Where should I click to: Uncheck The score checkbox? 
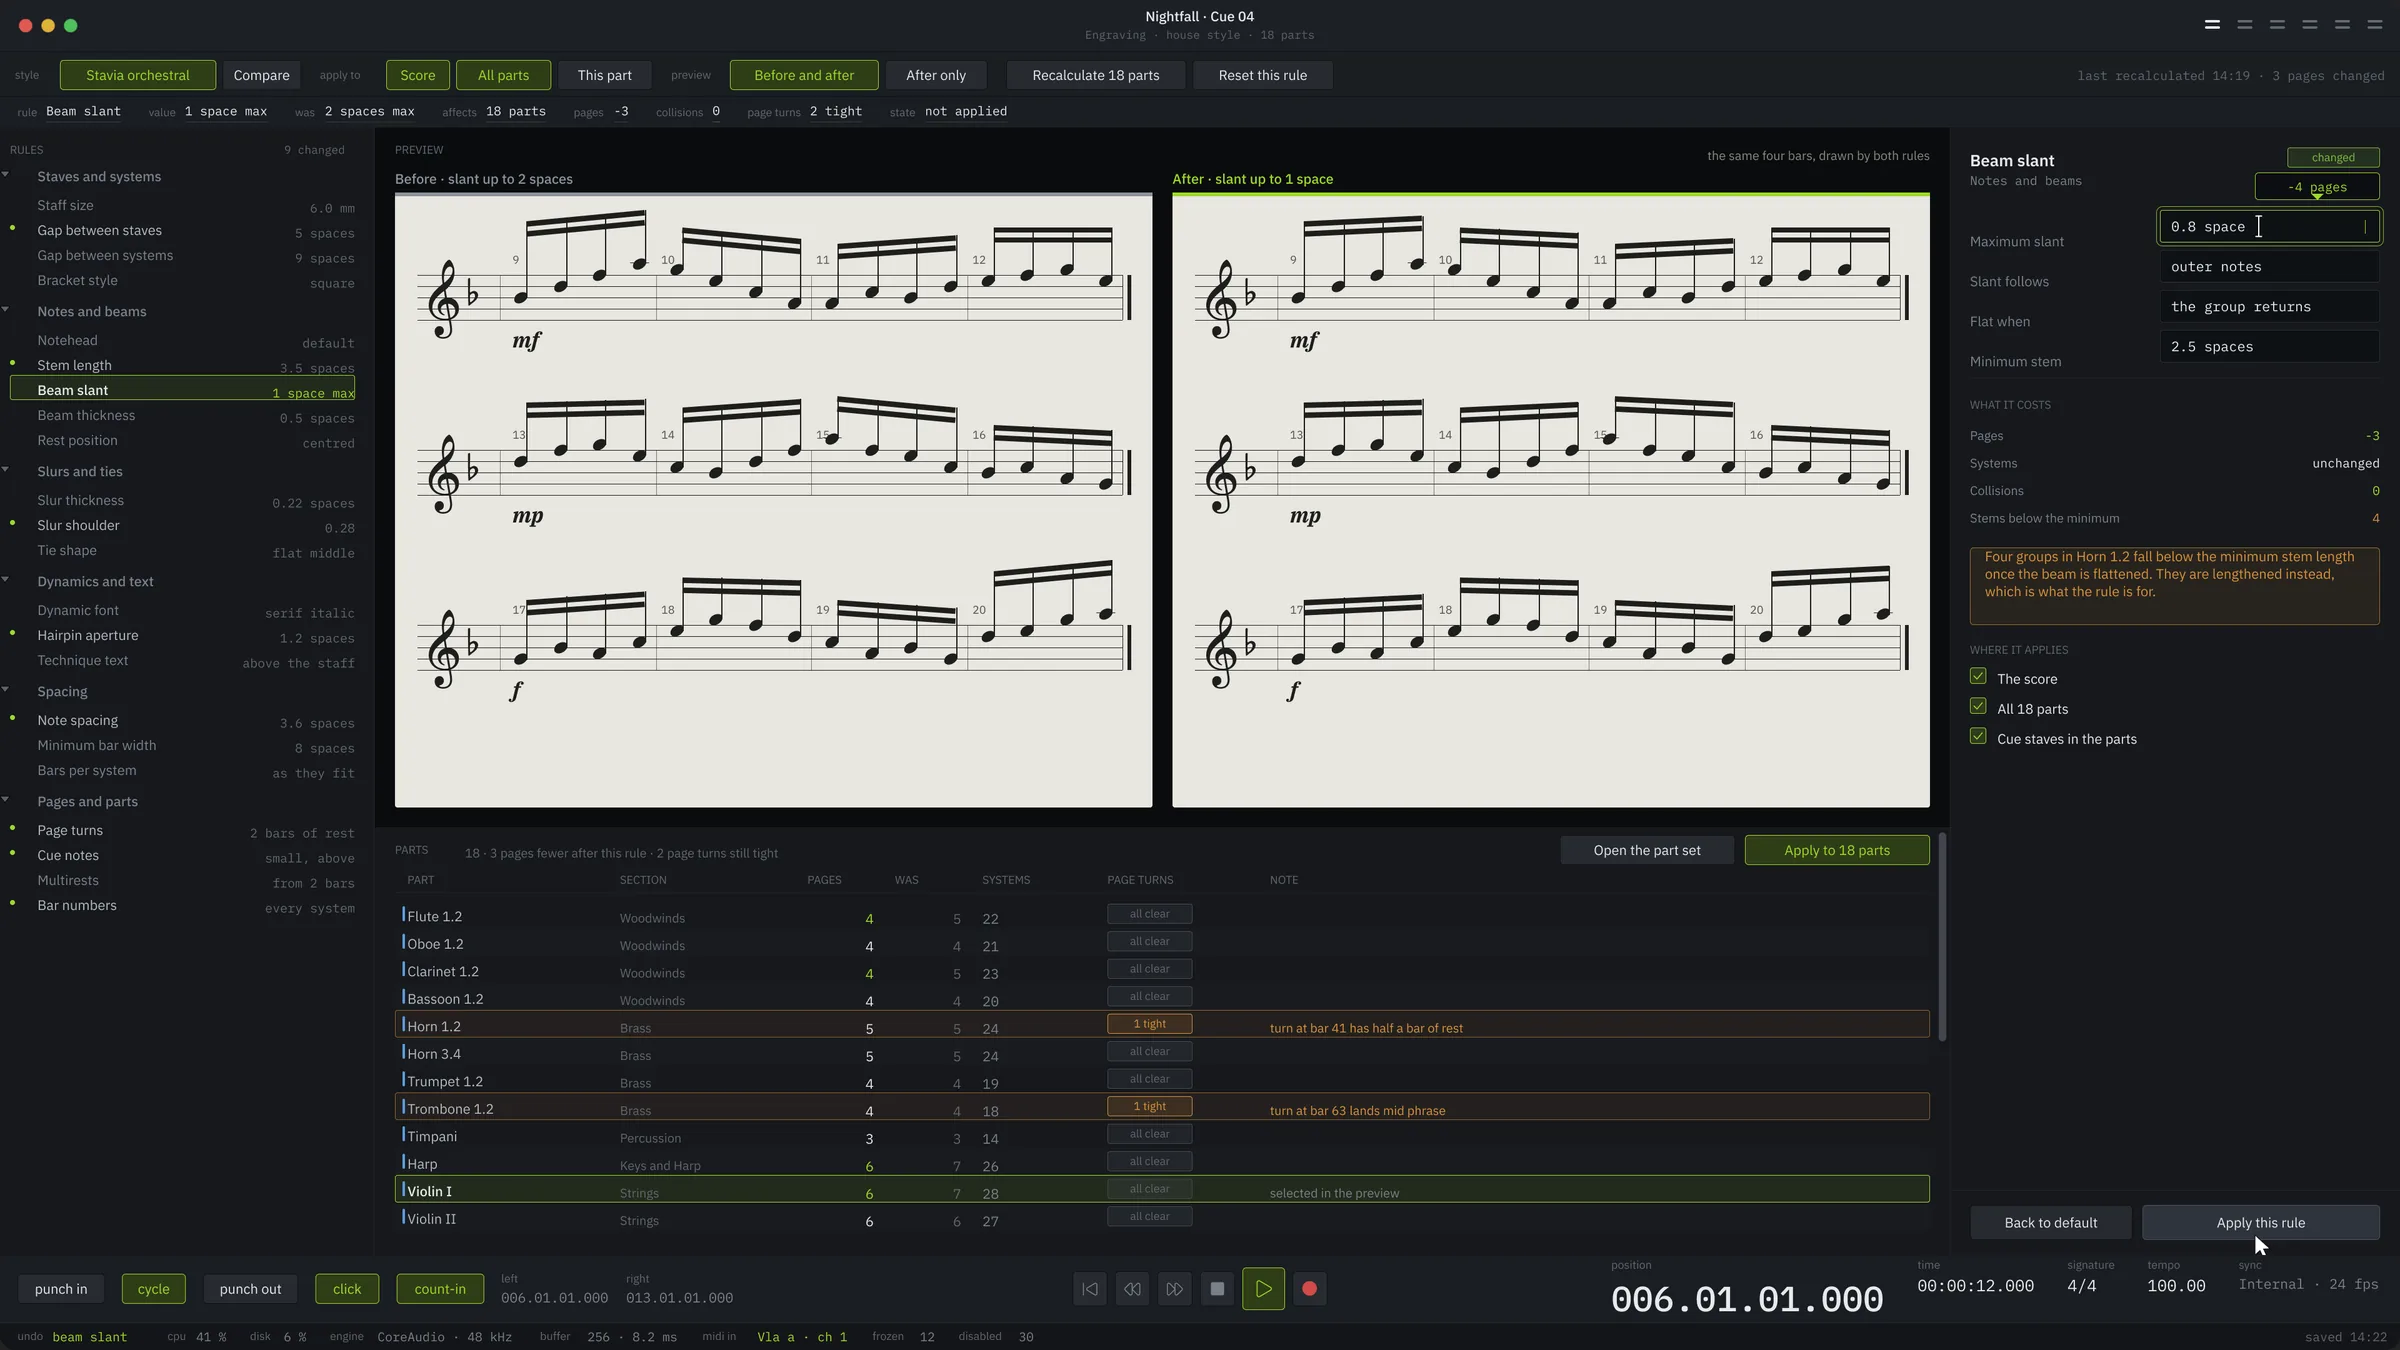[1978, 677]
